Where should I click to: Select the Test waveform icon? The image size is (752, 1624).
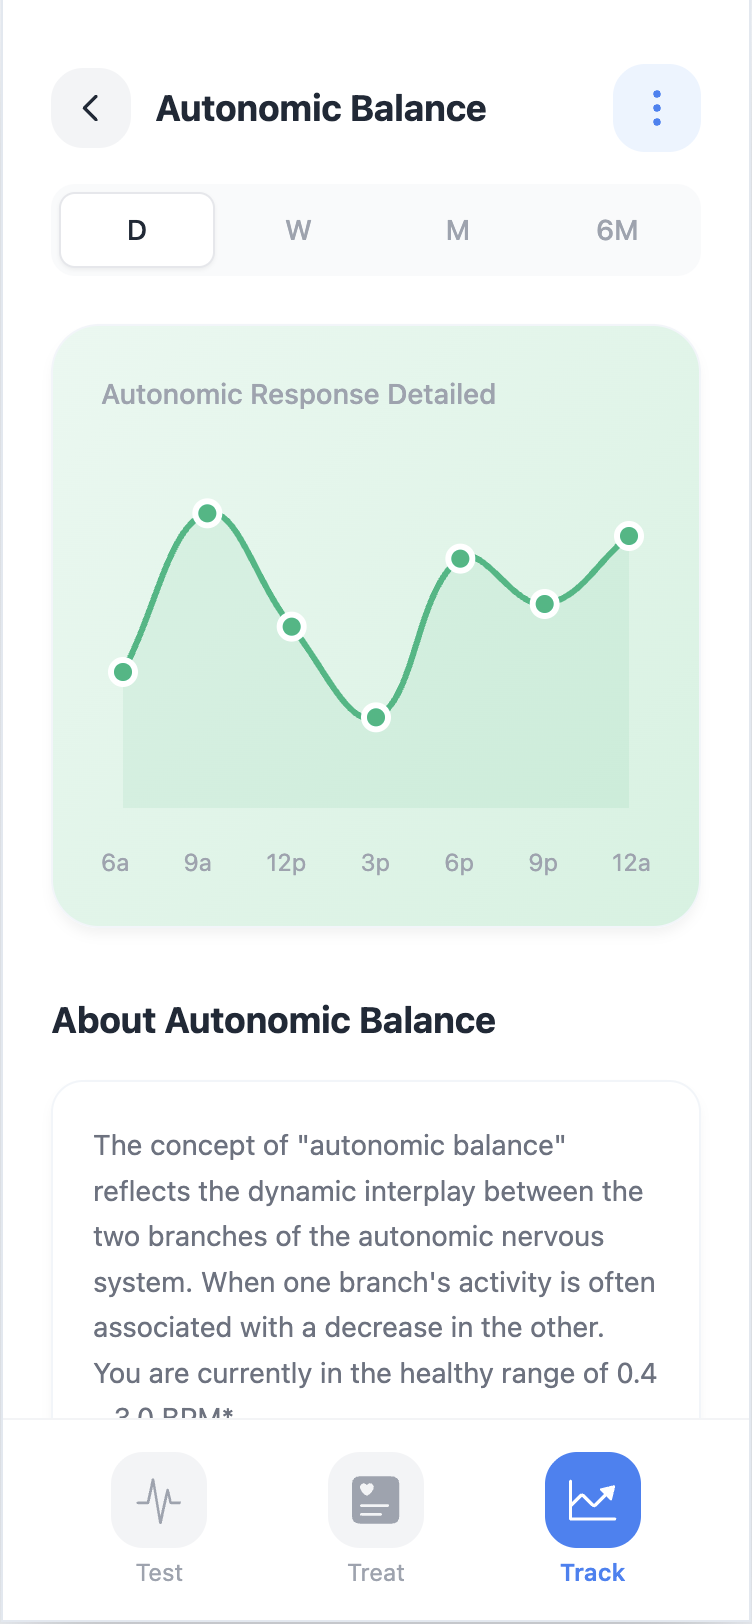159,1500
